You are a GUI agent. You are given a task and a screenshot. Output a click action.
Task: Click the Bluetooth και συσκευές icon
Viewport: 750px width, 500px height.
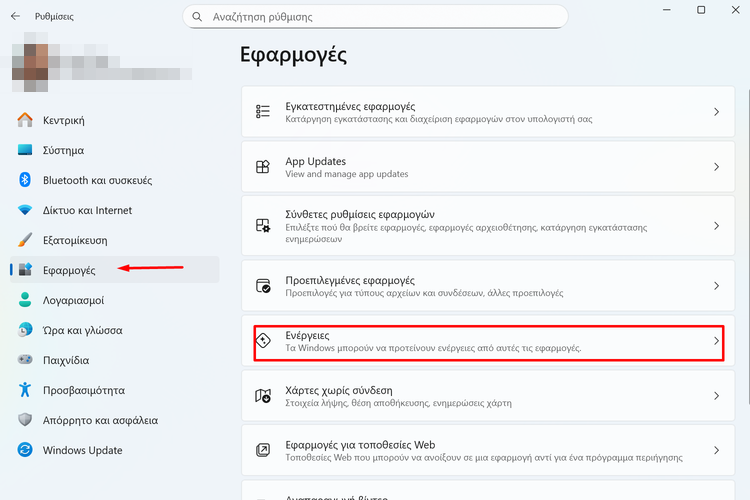point(26,180)
